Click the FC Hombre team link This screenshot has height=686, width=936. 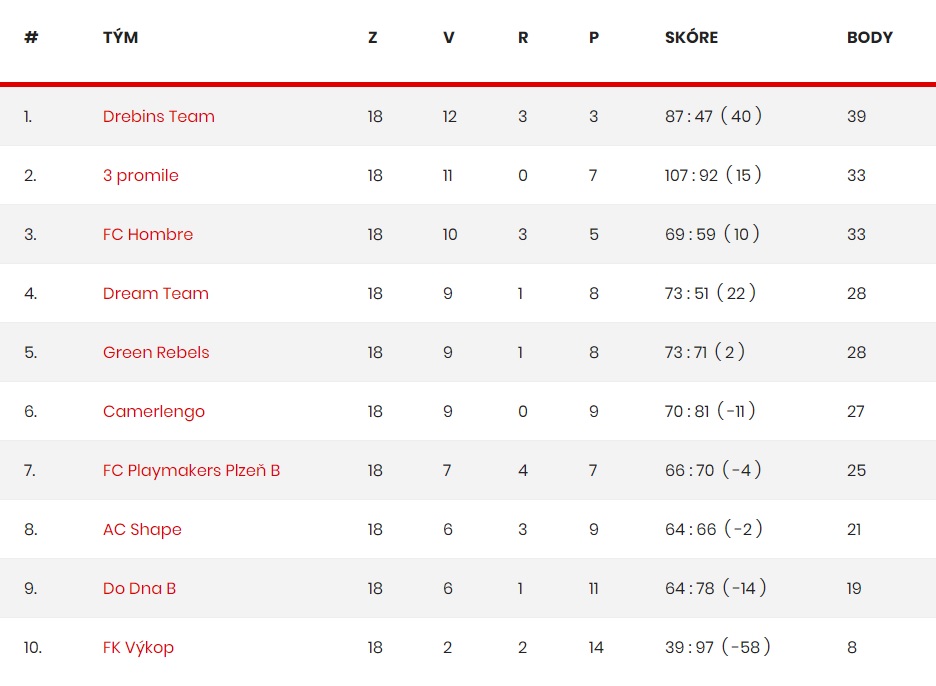[147, 234]
